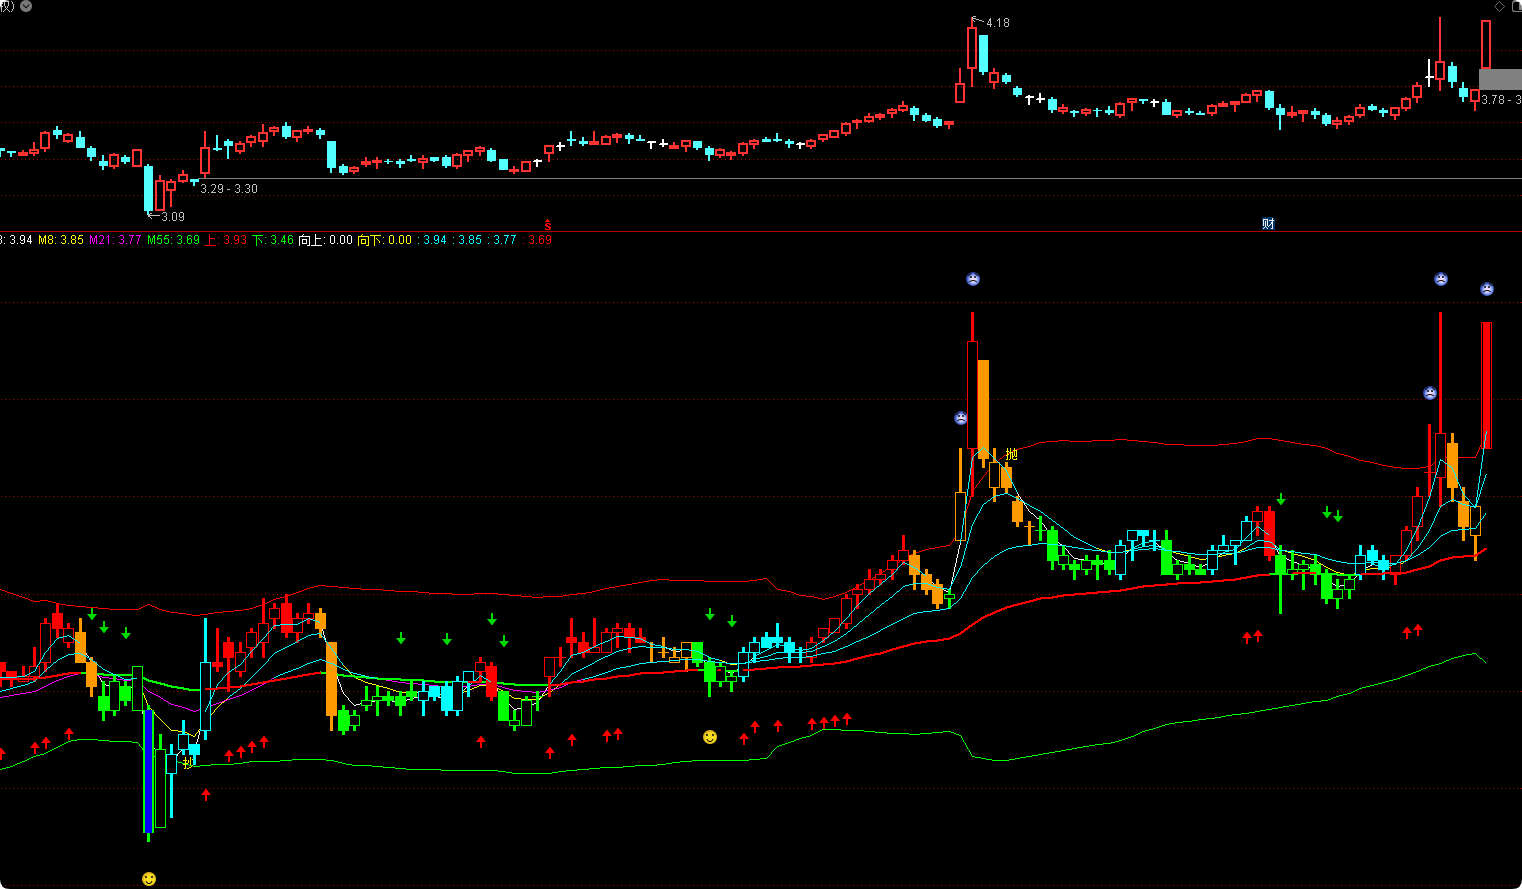Open the dropdown arrow beside the chart title
The width and height of the screenshot is (1522, 889).
tap(26, 6)
